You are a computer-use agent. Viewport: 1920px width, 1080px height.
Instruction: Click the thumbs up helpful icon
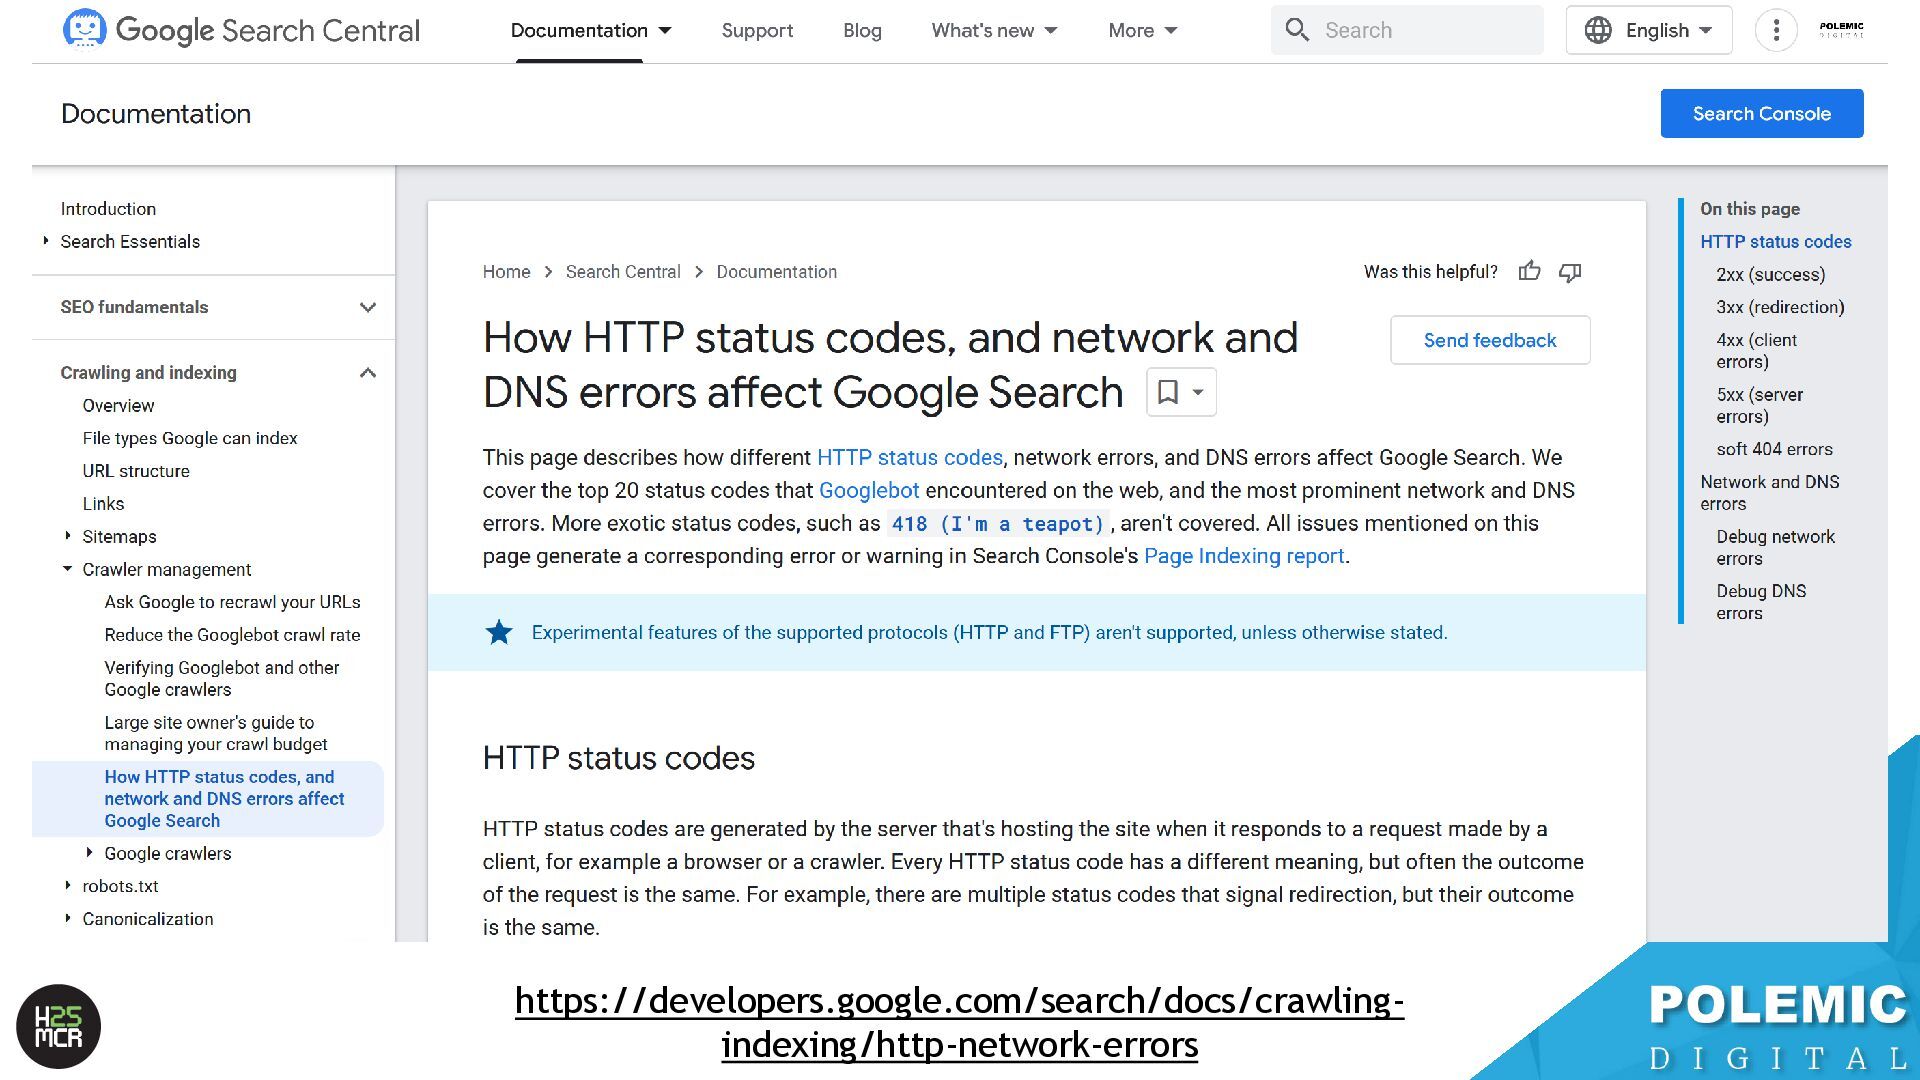[1529, 271]
